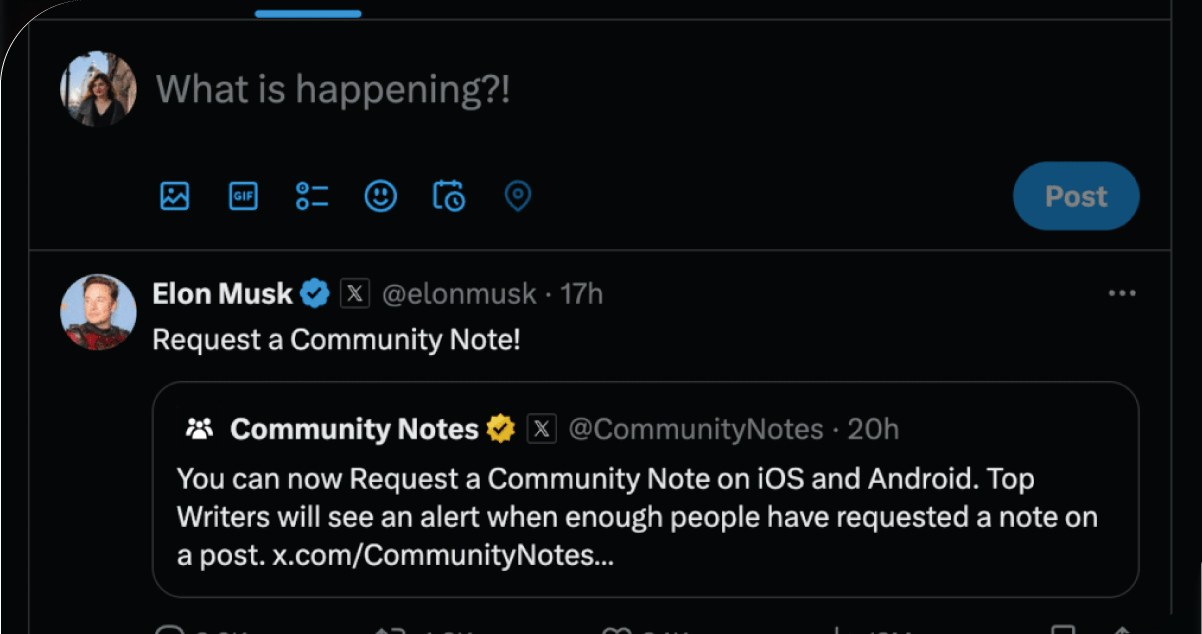The width and height of the screenshot is (1202, 634).
Task: Tag a location in the post
Action: coord(517,196)
